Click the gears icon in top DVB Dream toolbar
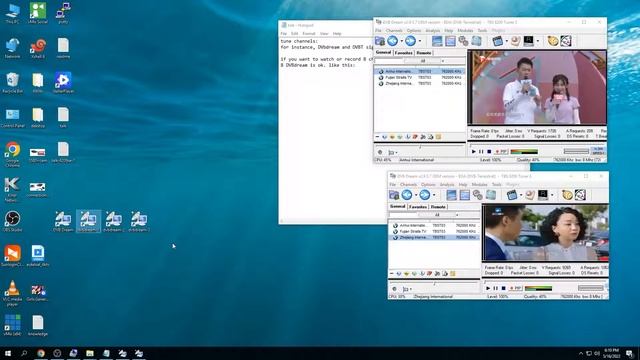 [463, 41]
